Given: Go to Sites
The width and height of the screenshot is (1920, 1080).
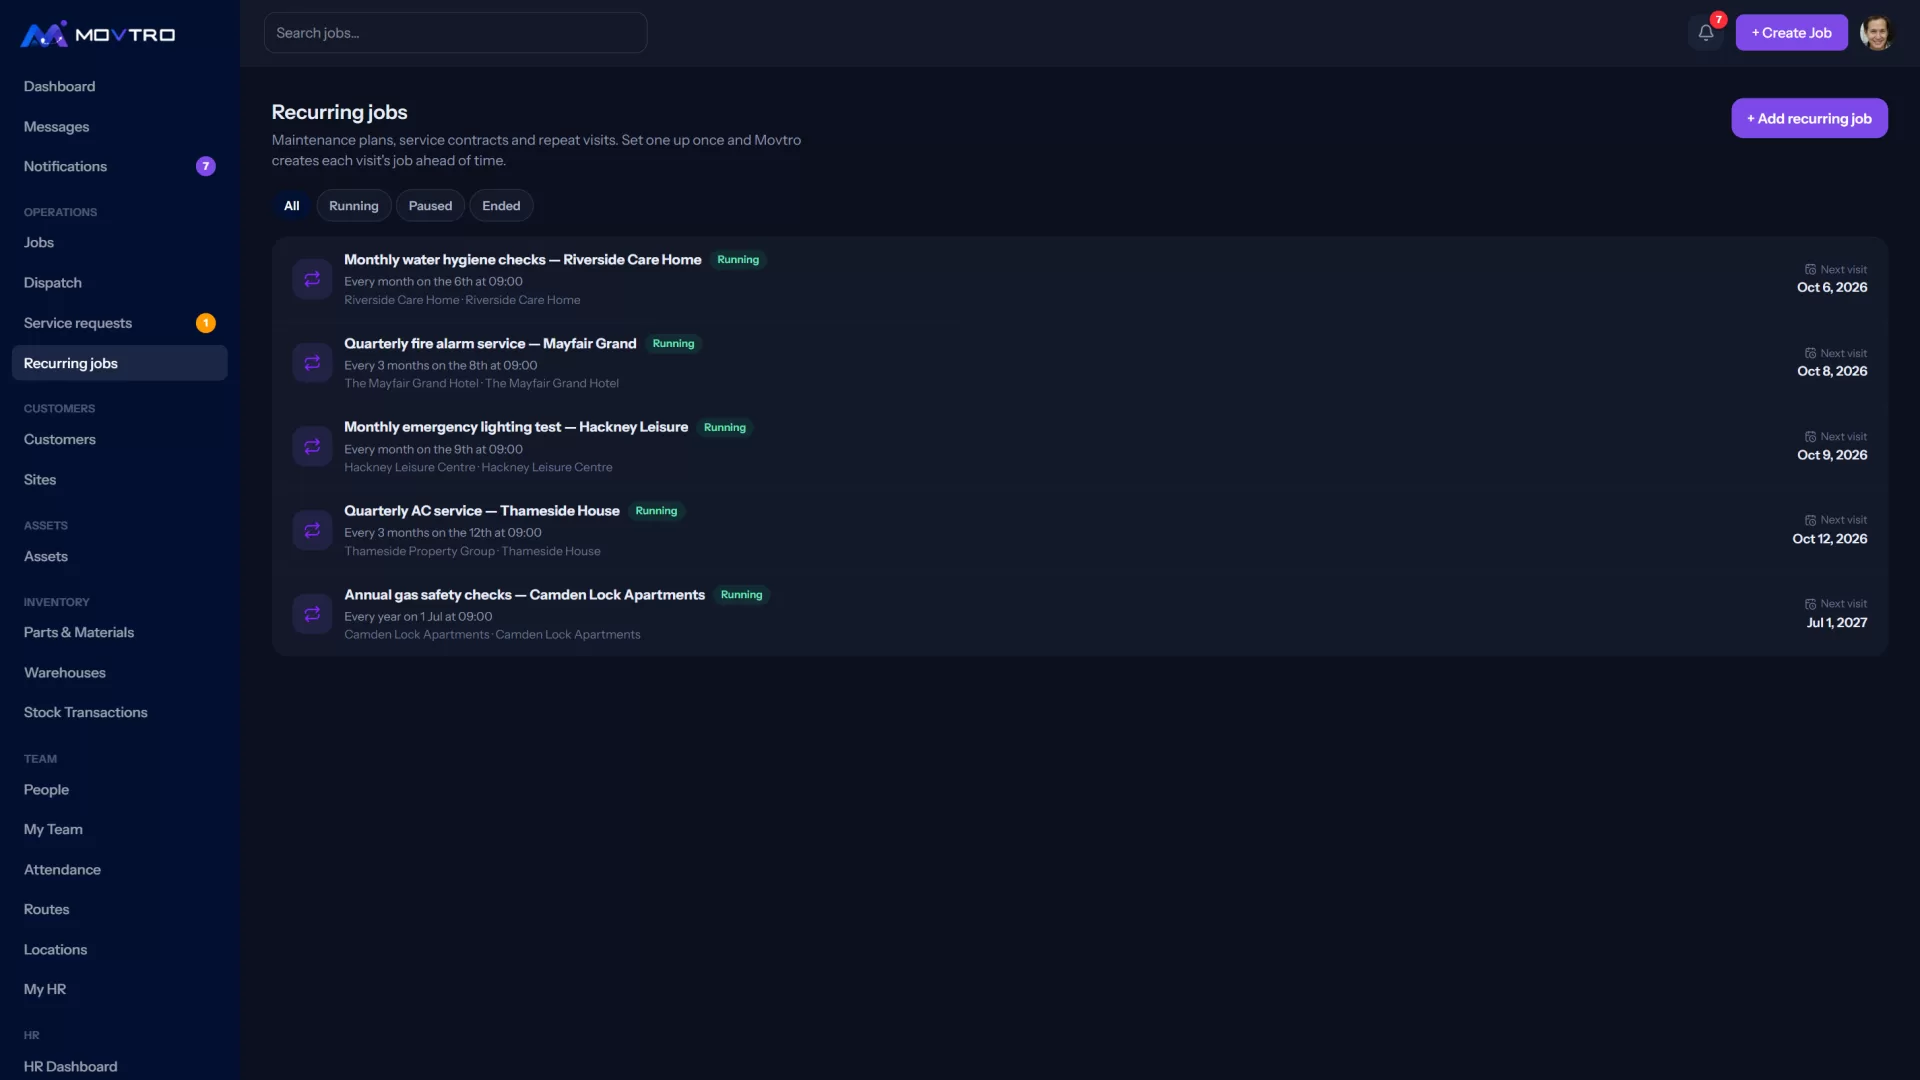Looking at the screenshot, I should (120, 480).
